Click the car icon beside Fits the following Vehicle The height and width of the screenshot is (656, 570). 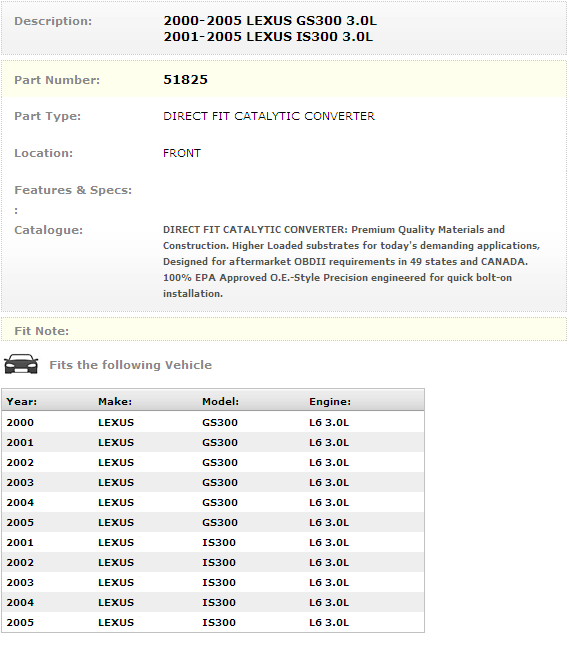pyautogui.click(x=21, y=364)
